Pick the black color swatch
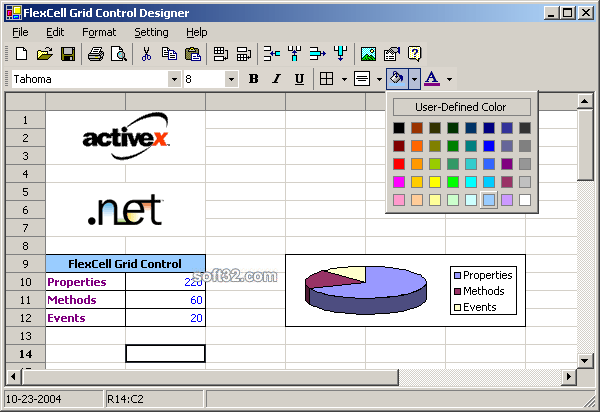The width and height of the screenshot is (600, 412). (399, 128)
